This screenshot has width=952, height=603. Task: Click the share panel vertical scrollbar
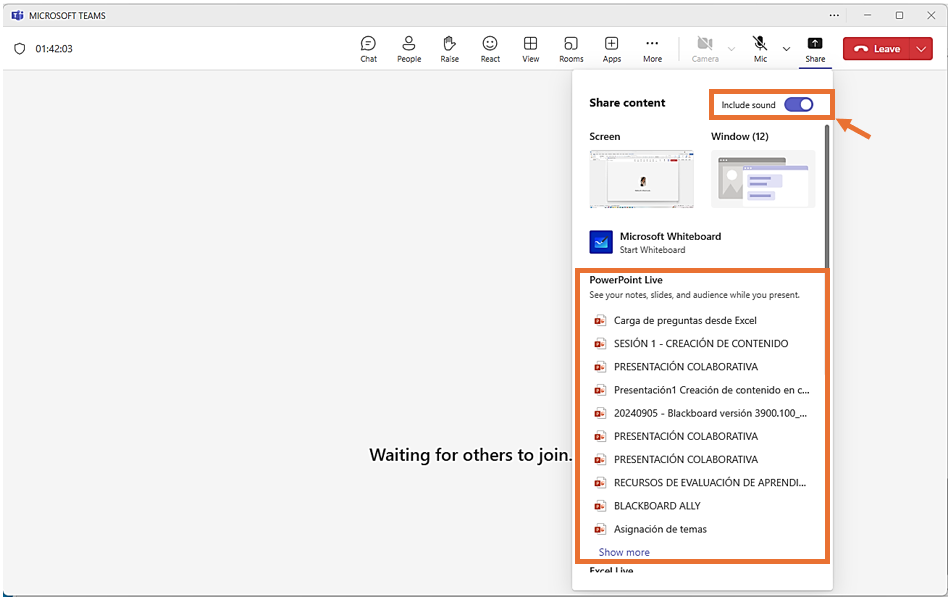(x=827, y=190)
